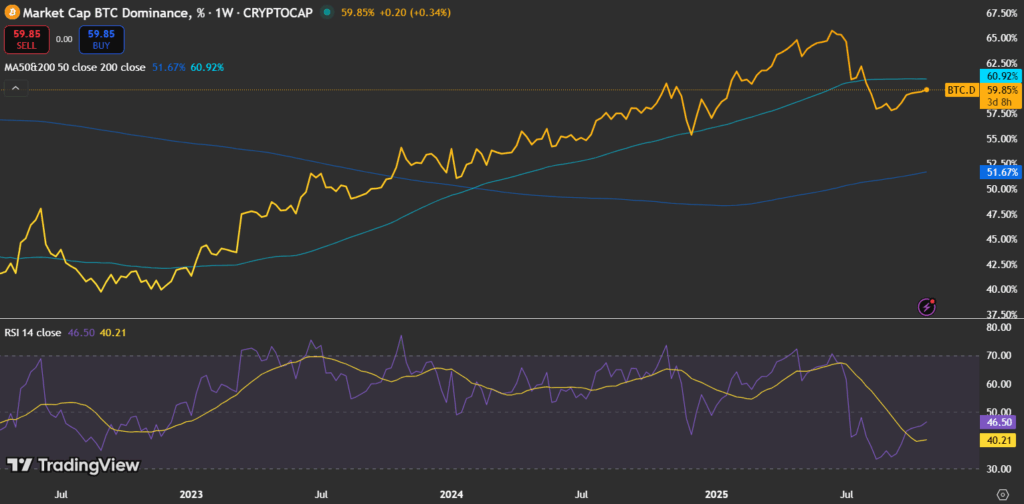The width and height of the screenshot is (1024, 504).
Task: Click the 2024 label on time axis
Action: point(451,494)
